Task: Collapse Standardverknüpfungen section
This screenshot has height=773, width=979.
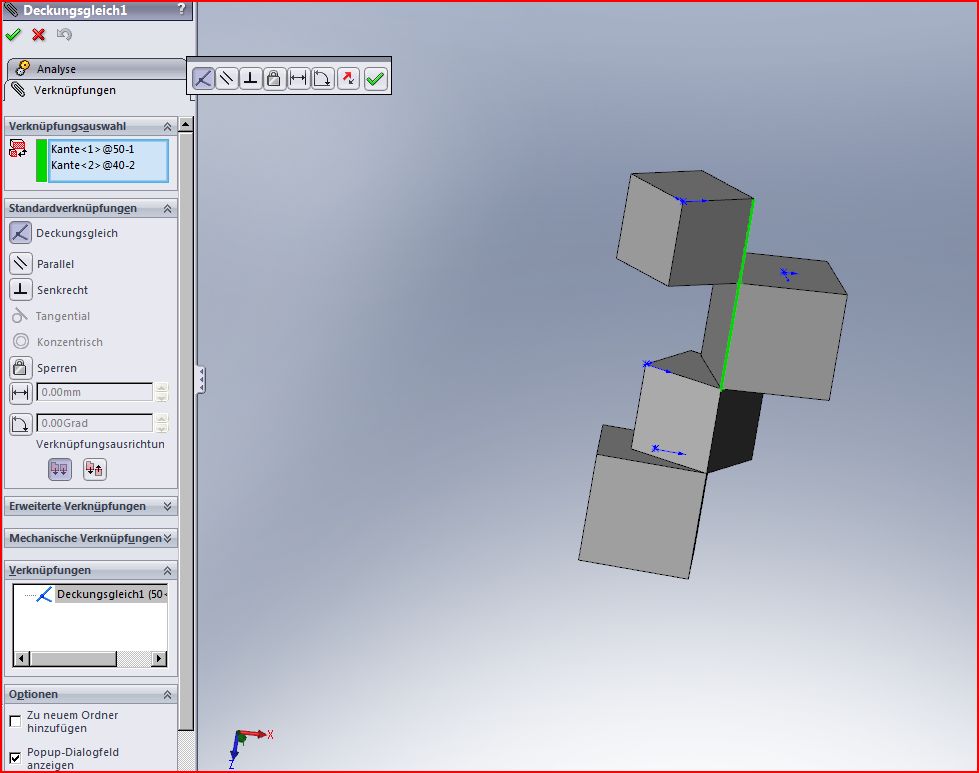Action: click(x=167, y=209)
